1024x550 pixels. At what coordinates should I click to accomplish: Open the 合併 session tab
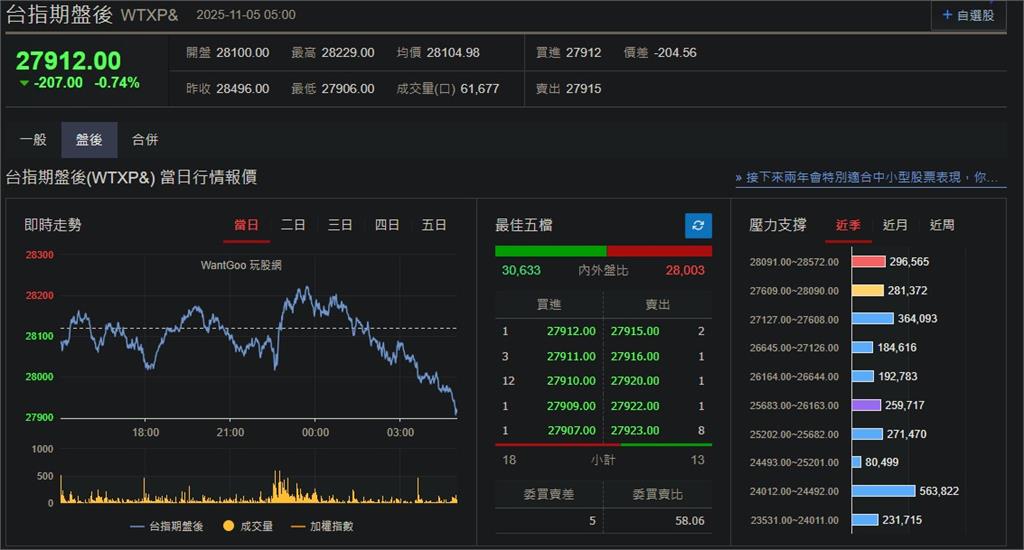pos(145,139)
